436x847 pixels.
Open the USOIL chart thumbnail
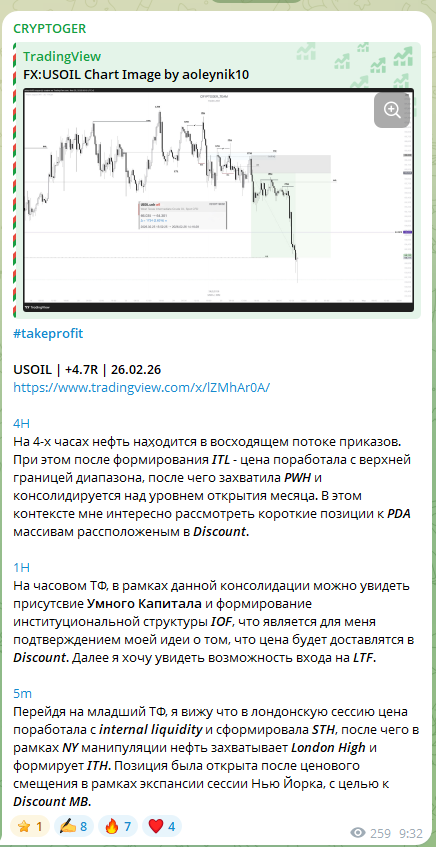(218, 200)
